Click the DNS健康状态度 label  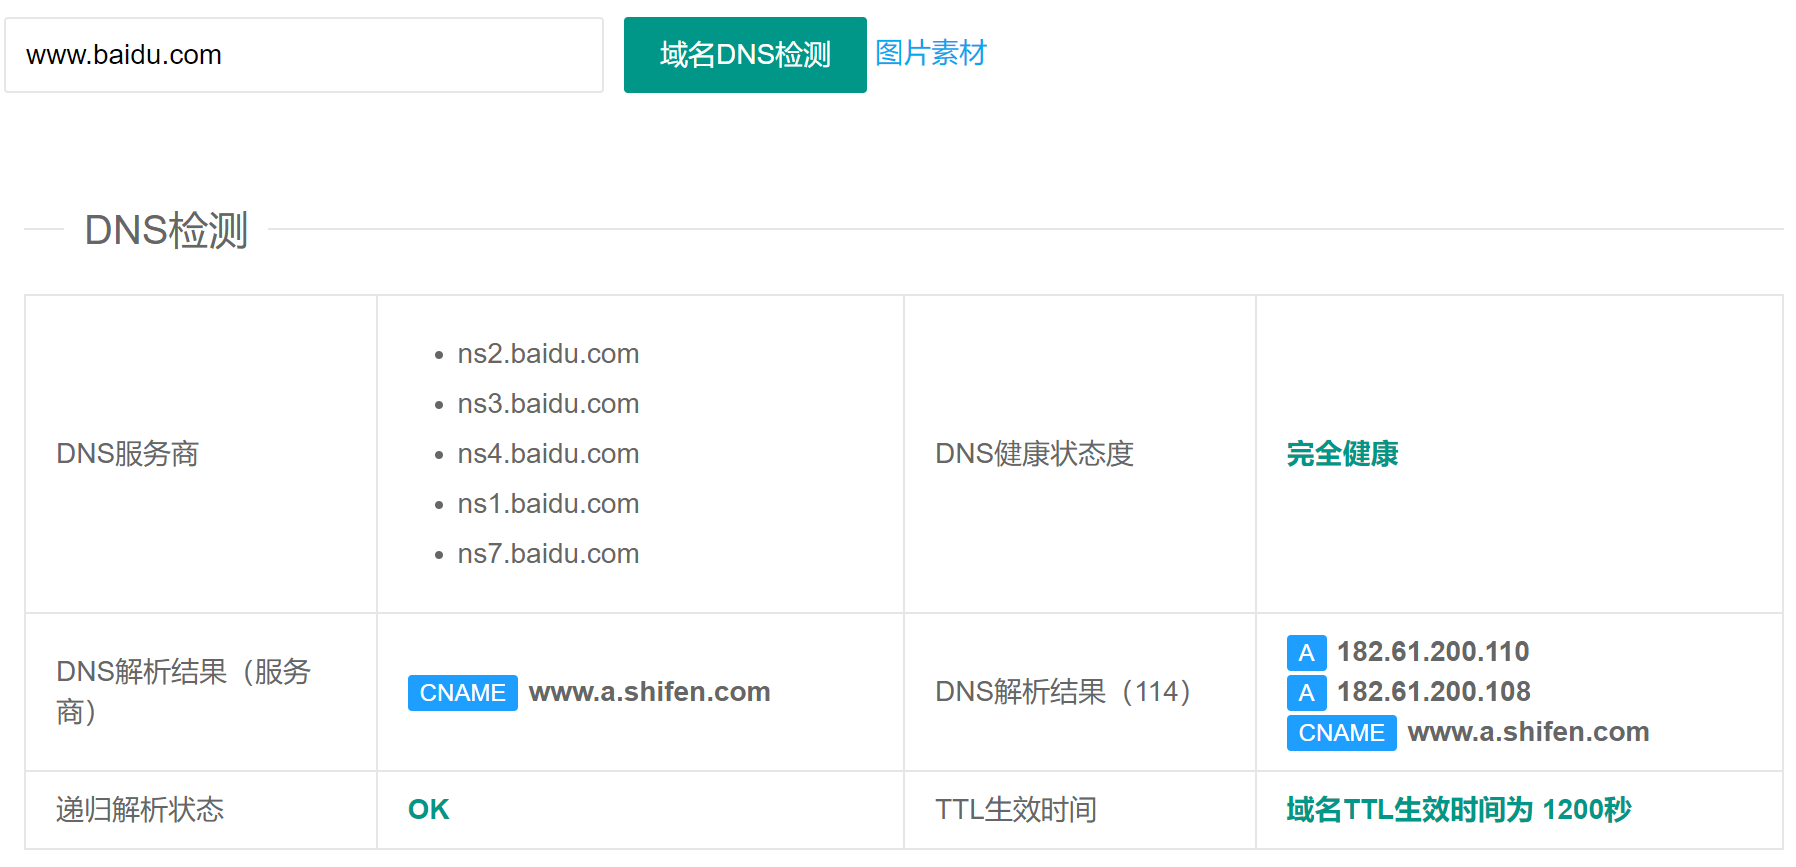[x=1034, y=454]
